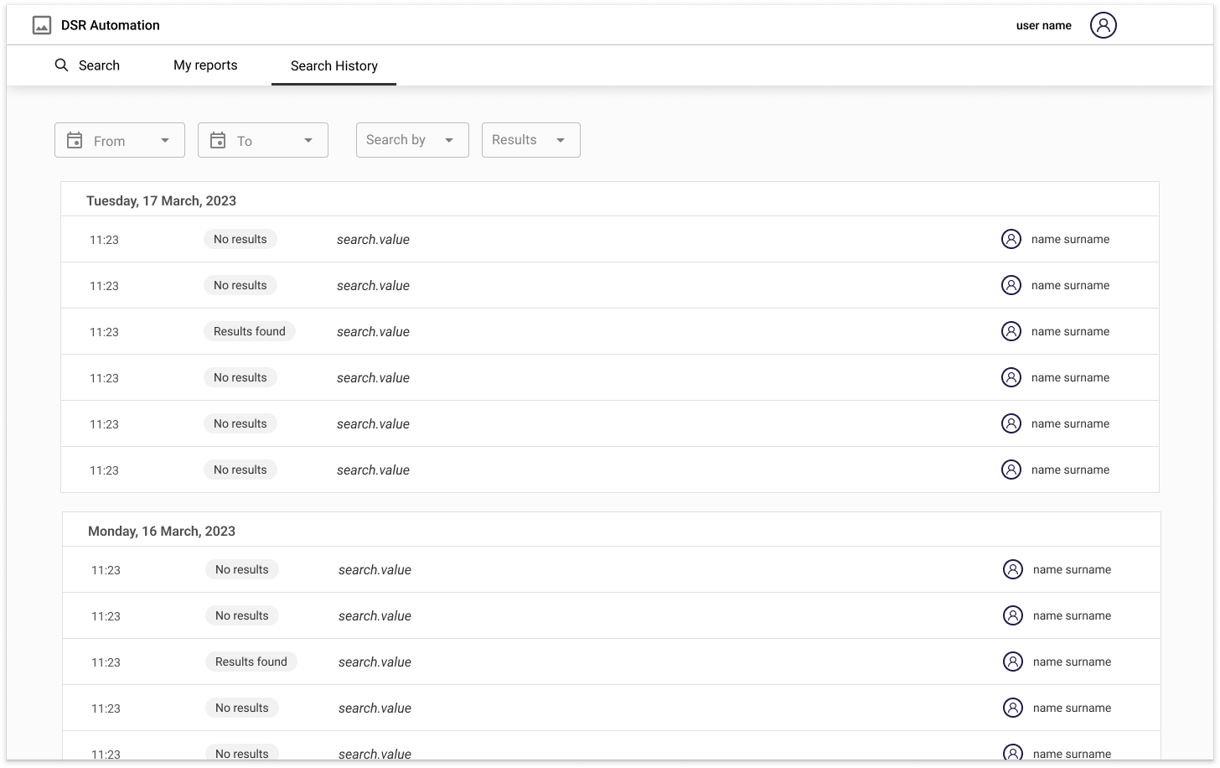Click search.value in first row under Tuesday
This screenshot has width=1220, height=768.
point(373,240)
